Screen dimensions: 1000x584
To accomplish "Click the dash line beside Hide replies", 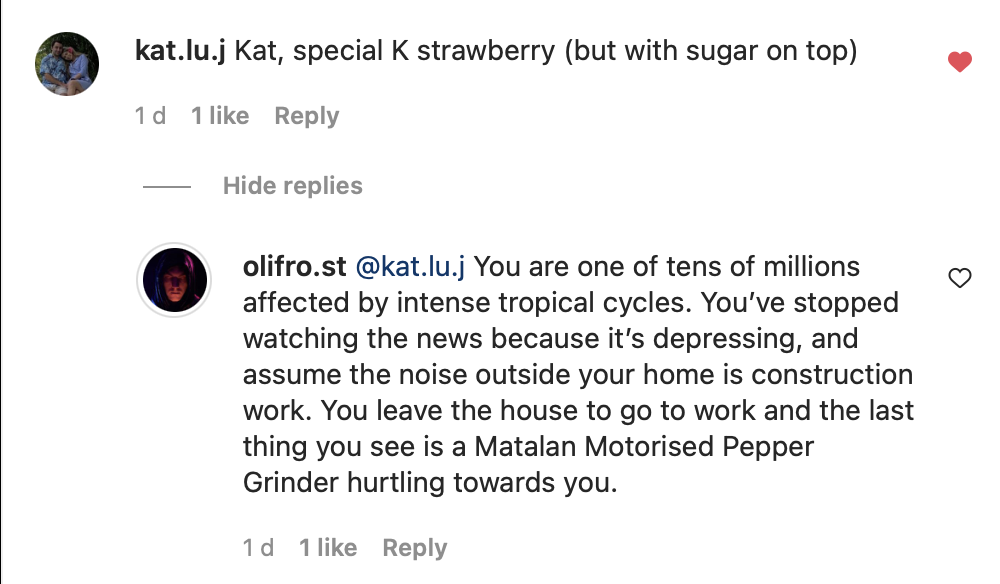I will pos(166,187).
